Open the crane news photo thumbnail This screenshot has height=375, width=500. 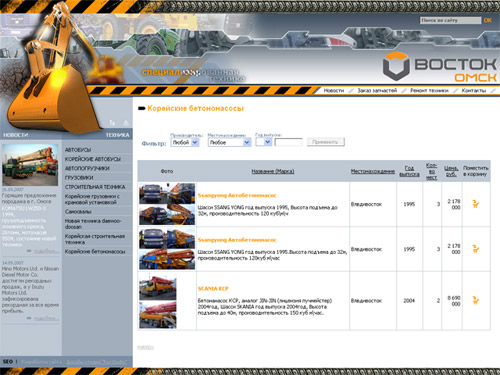[30, 165]
